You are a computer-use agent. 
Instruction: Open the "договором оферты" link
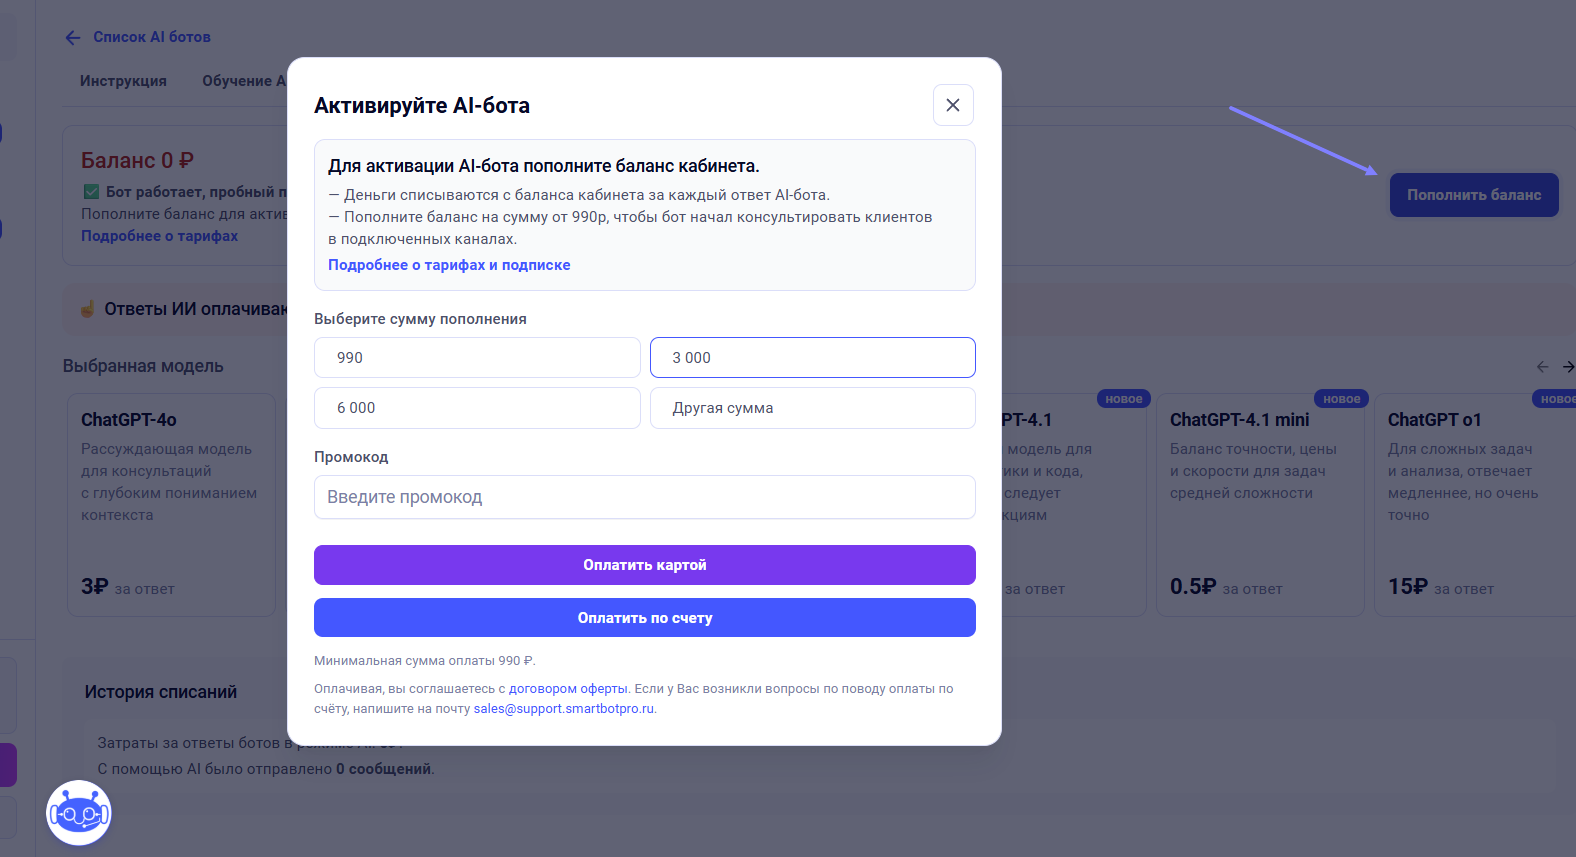click(x=568, y=689)
